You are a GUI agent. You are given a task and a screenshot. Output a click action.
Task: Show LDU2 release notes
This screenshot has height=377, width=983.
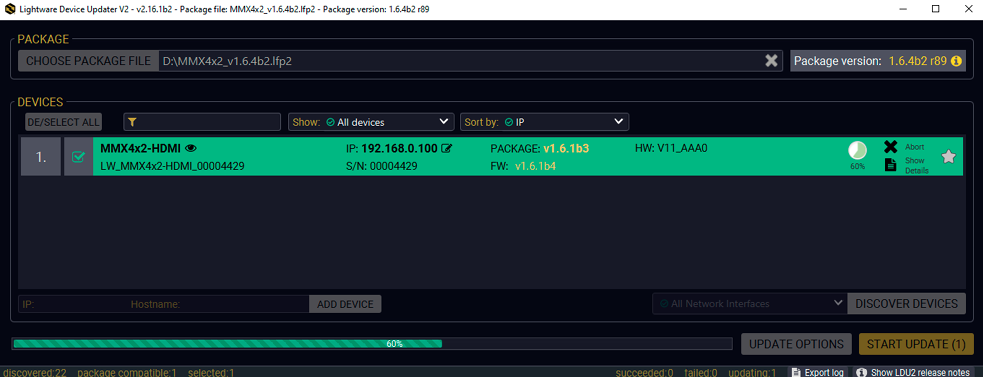coord(913,372)
